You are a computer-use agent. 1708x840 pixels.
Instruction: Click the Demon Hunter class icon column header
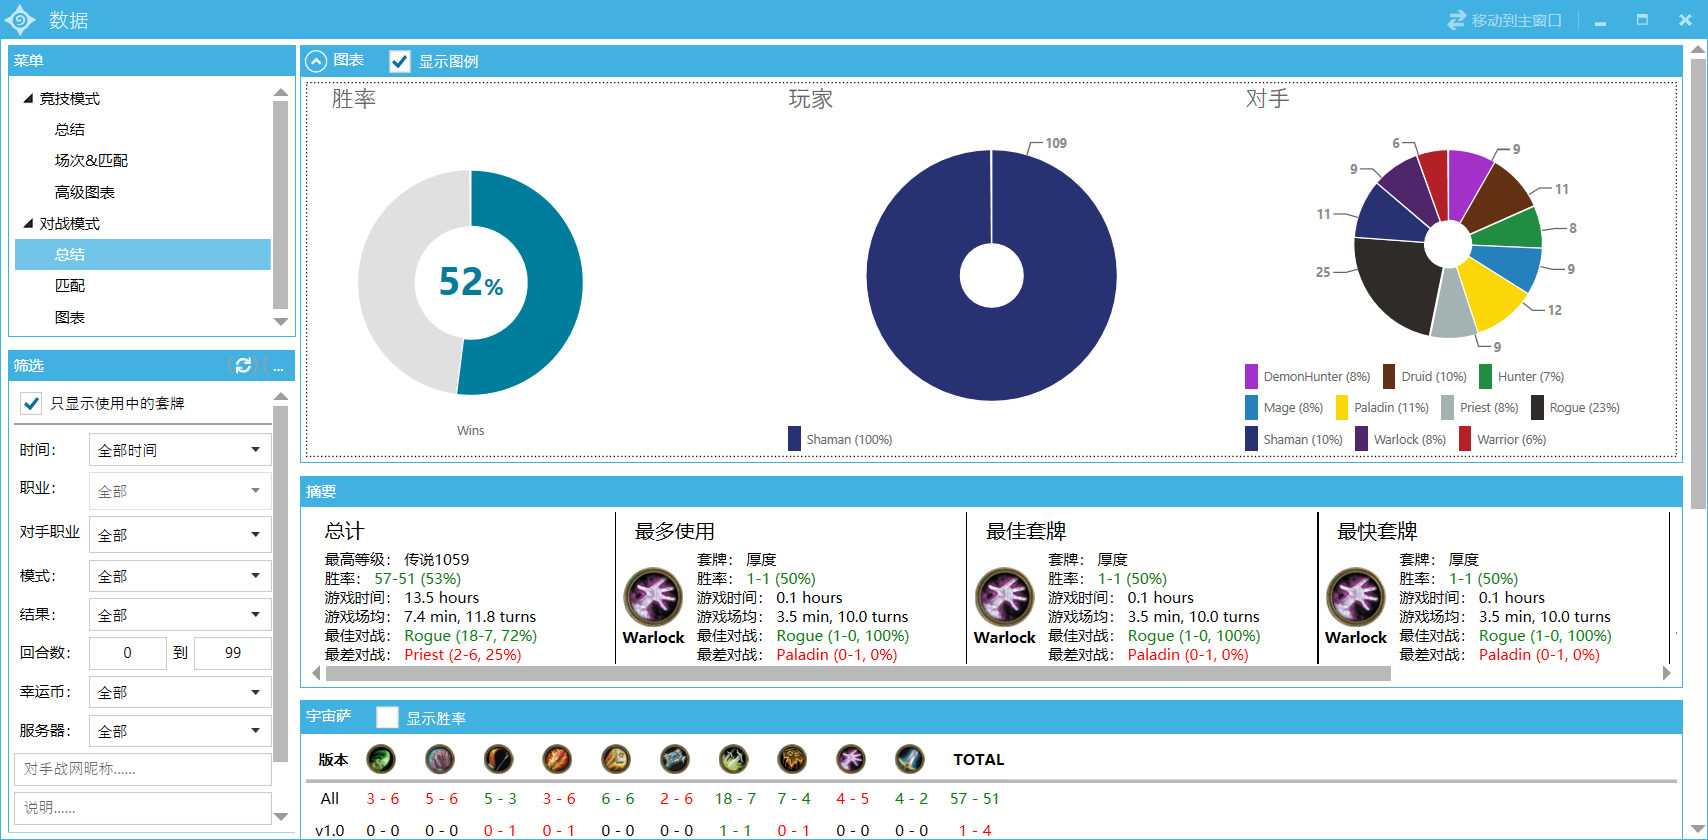[x=381, y=759]
